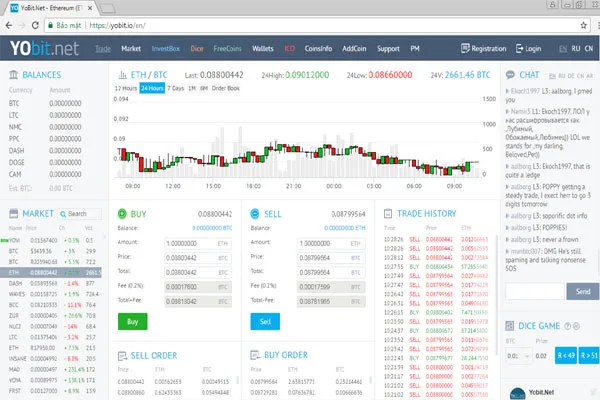Click the ETH / BTC chart icon
This screenshot has width=600, height=400.
coord(122,75)
